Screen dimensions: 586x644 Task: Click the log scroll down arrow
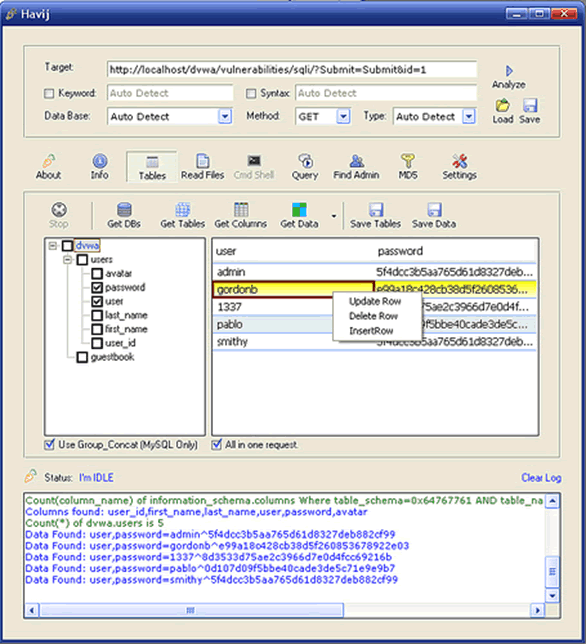(x=553, y=596)
